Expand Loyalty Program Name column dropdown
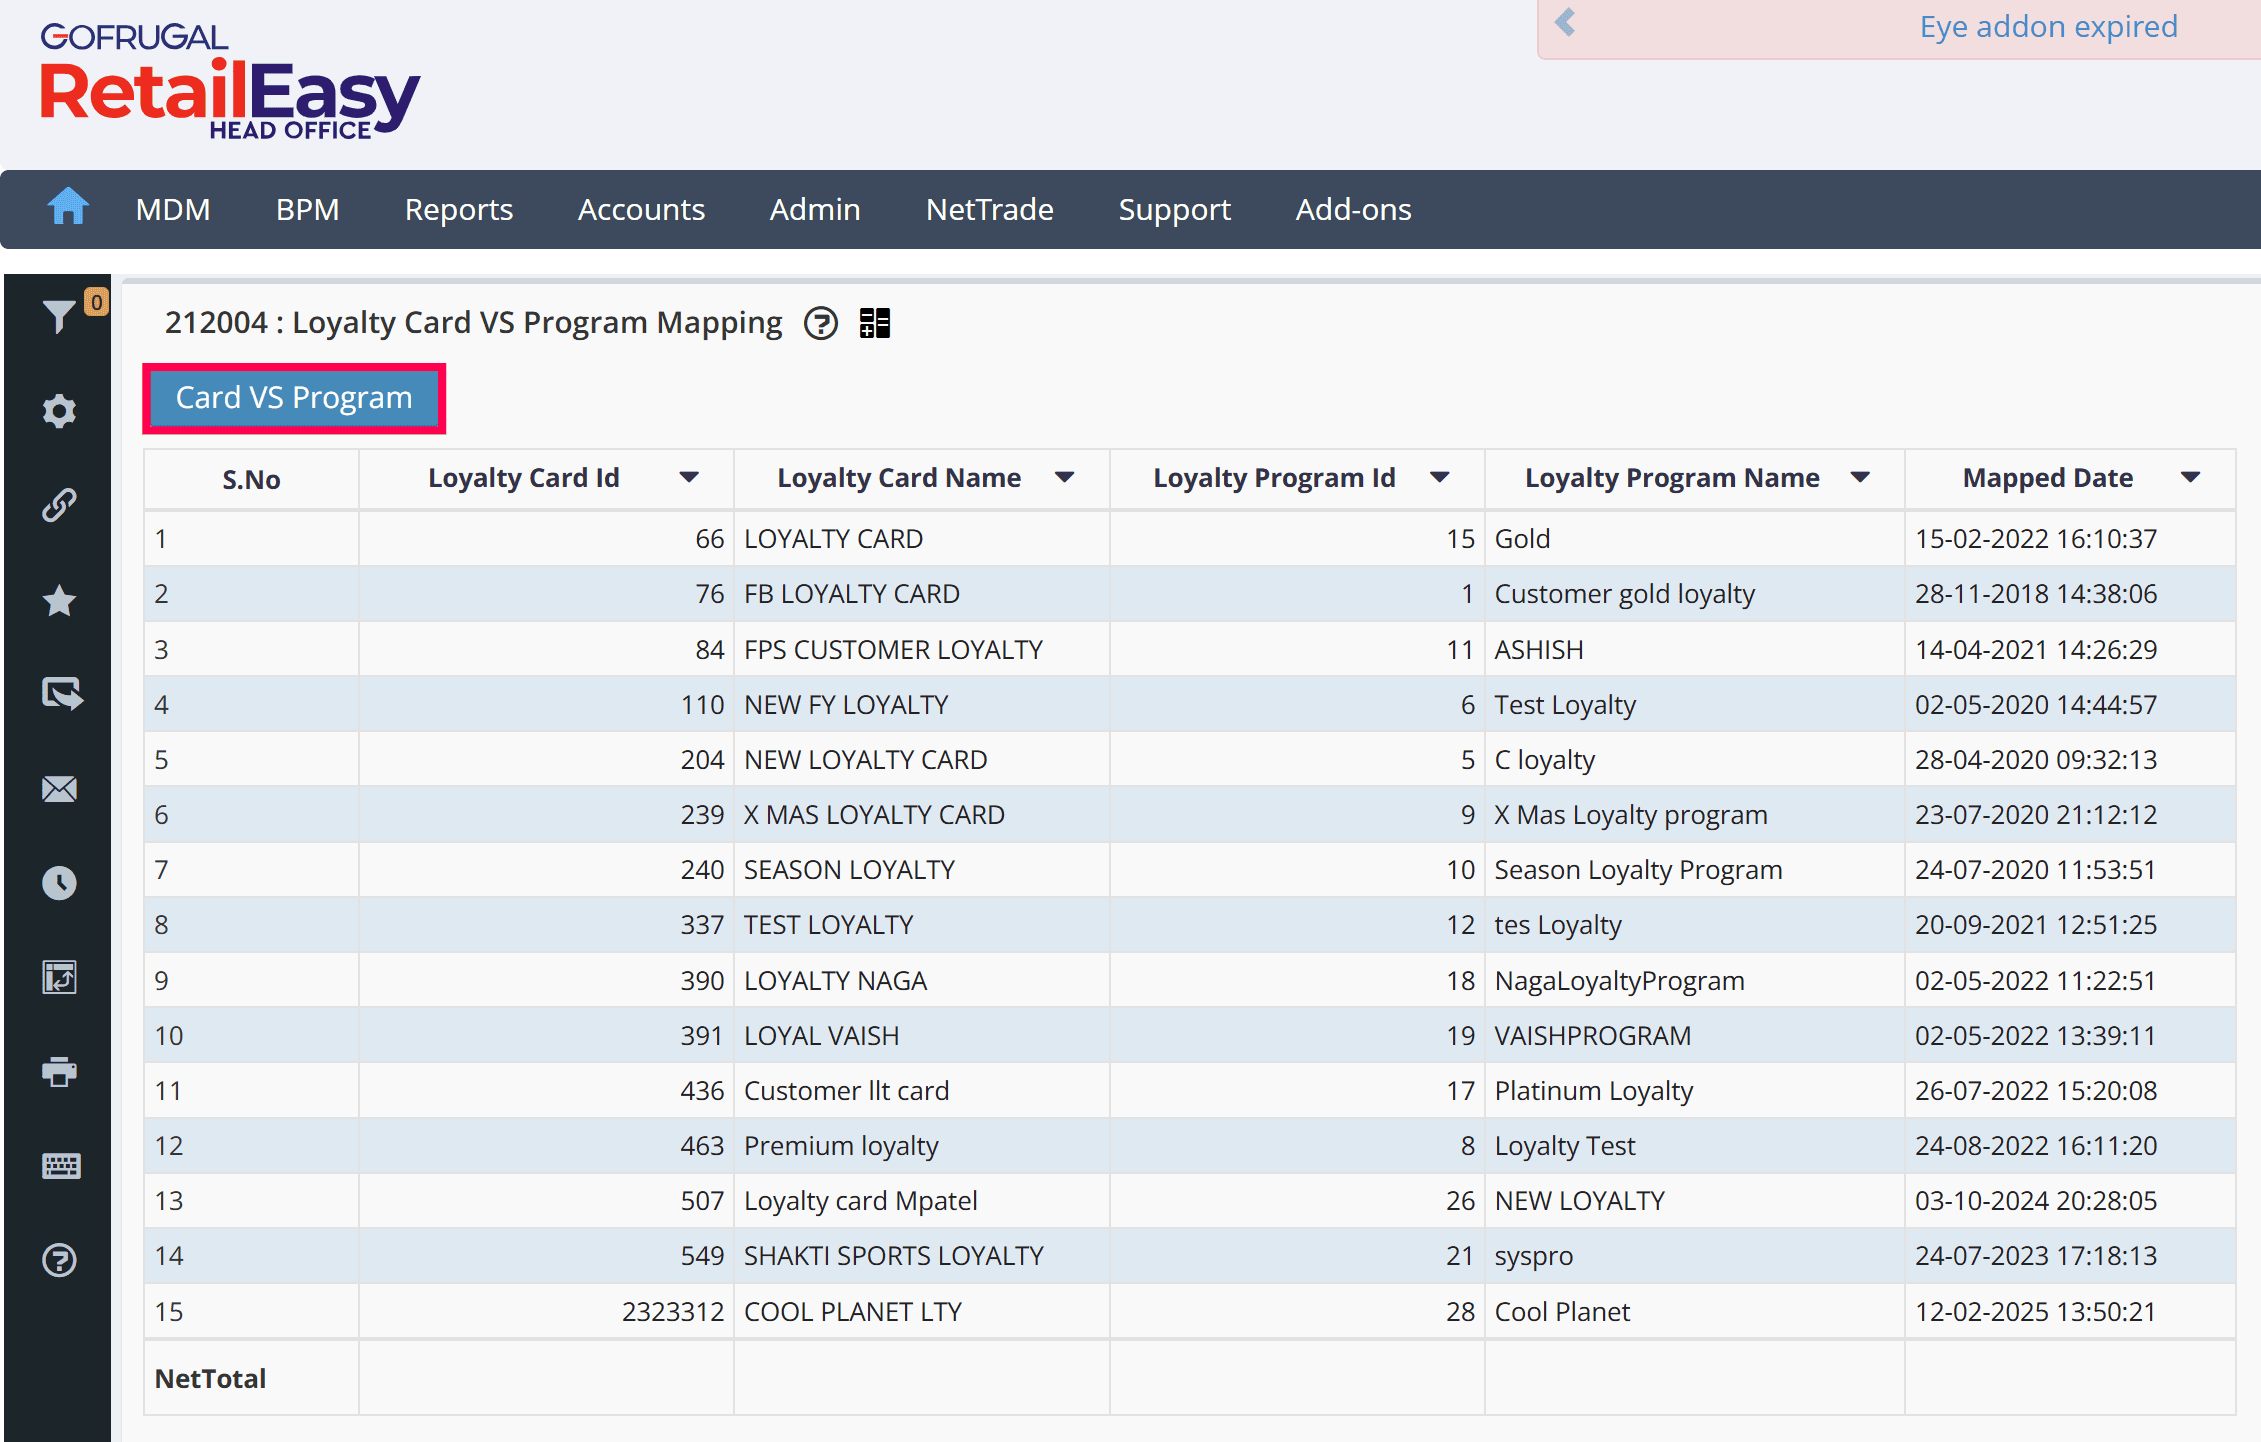Image resolution: width=2261 pixels, height=1442 pixels. (x=1860, y=478)
